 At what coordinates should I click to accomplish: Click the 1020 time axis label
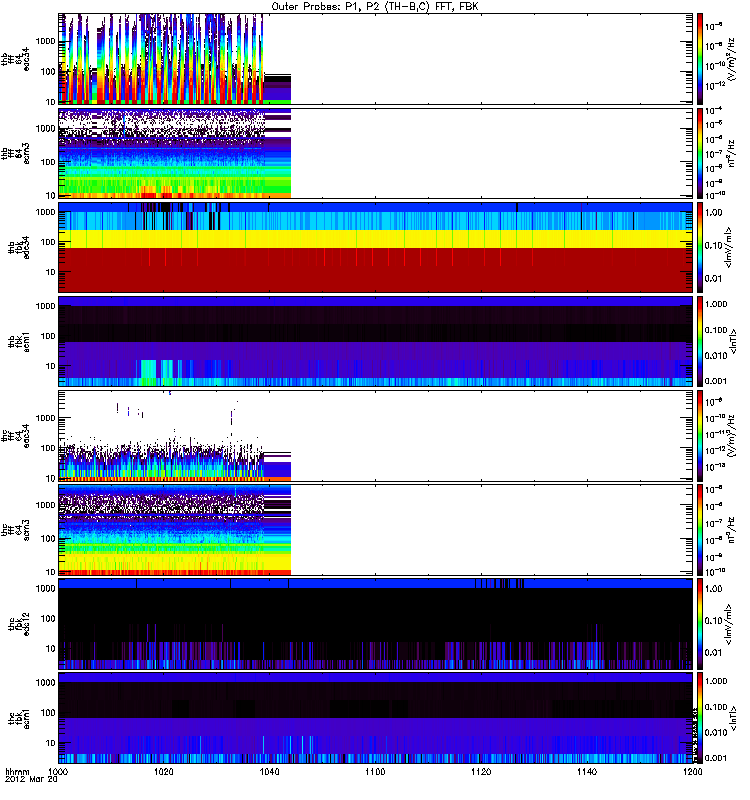[x=165, y=773]
